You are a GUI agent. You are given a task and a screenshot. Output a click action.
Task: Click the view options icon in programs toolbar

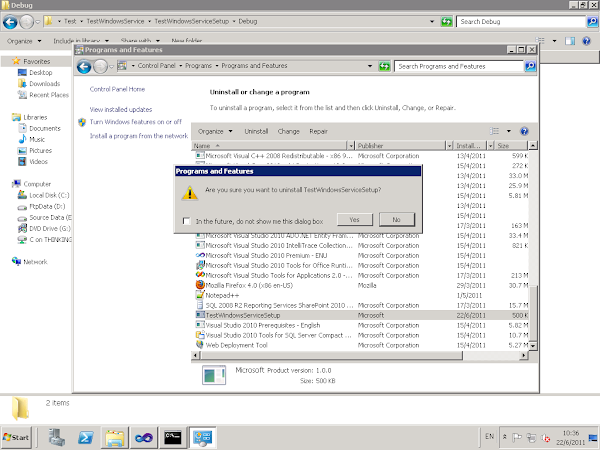(494, 131)
